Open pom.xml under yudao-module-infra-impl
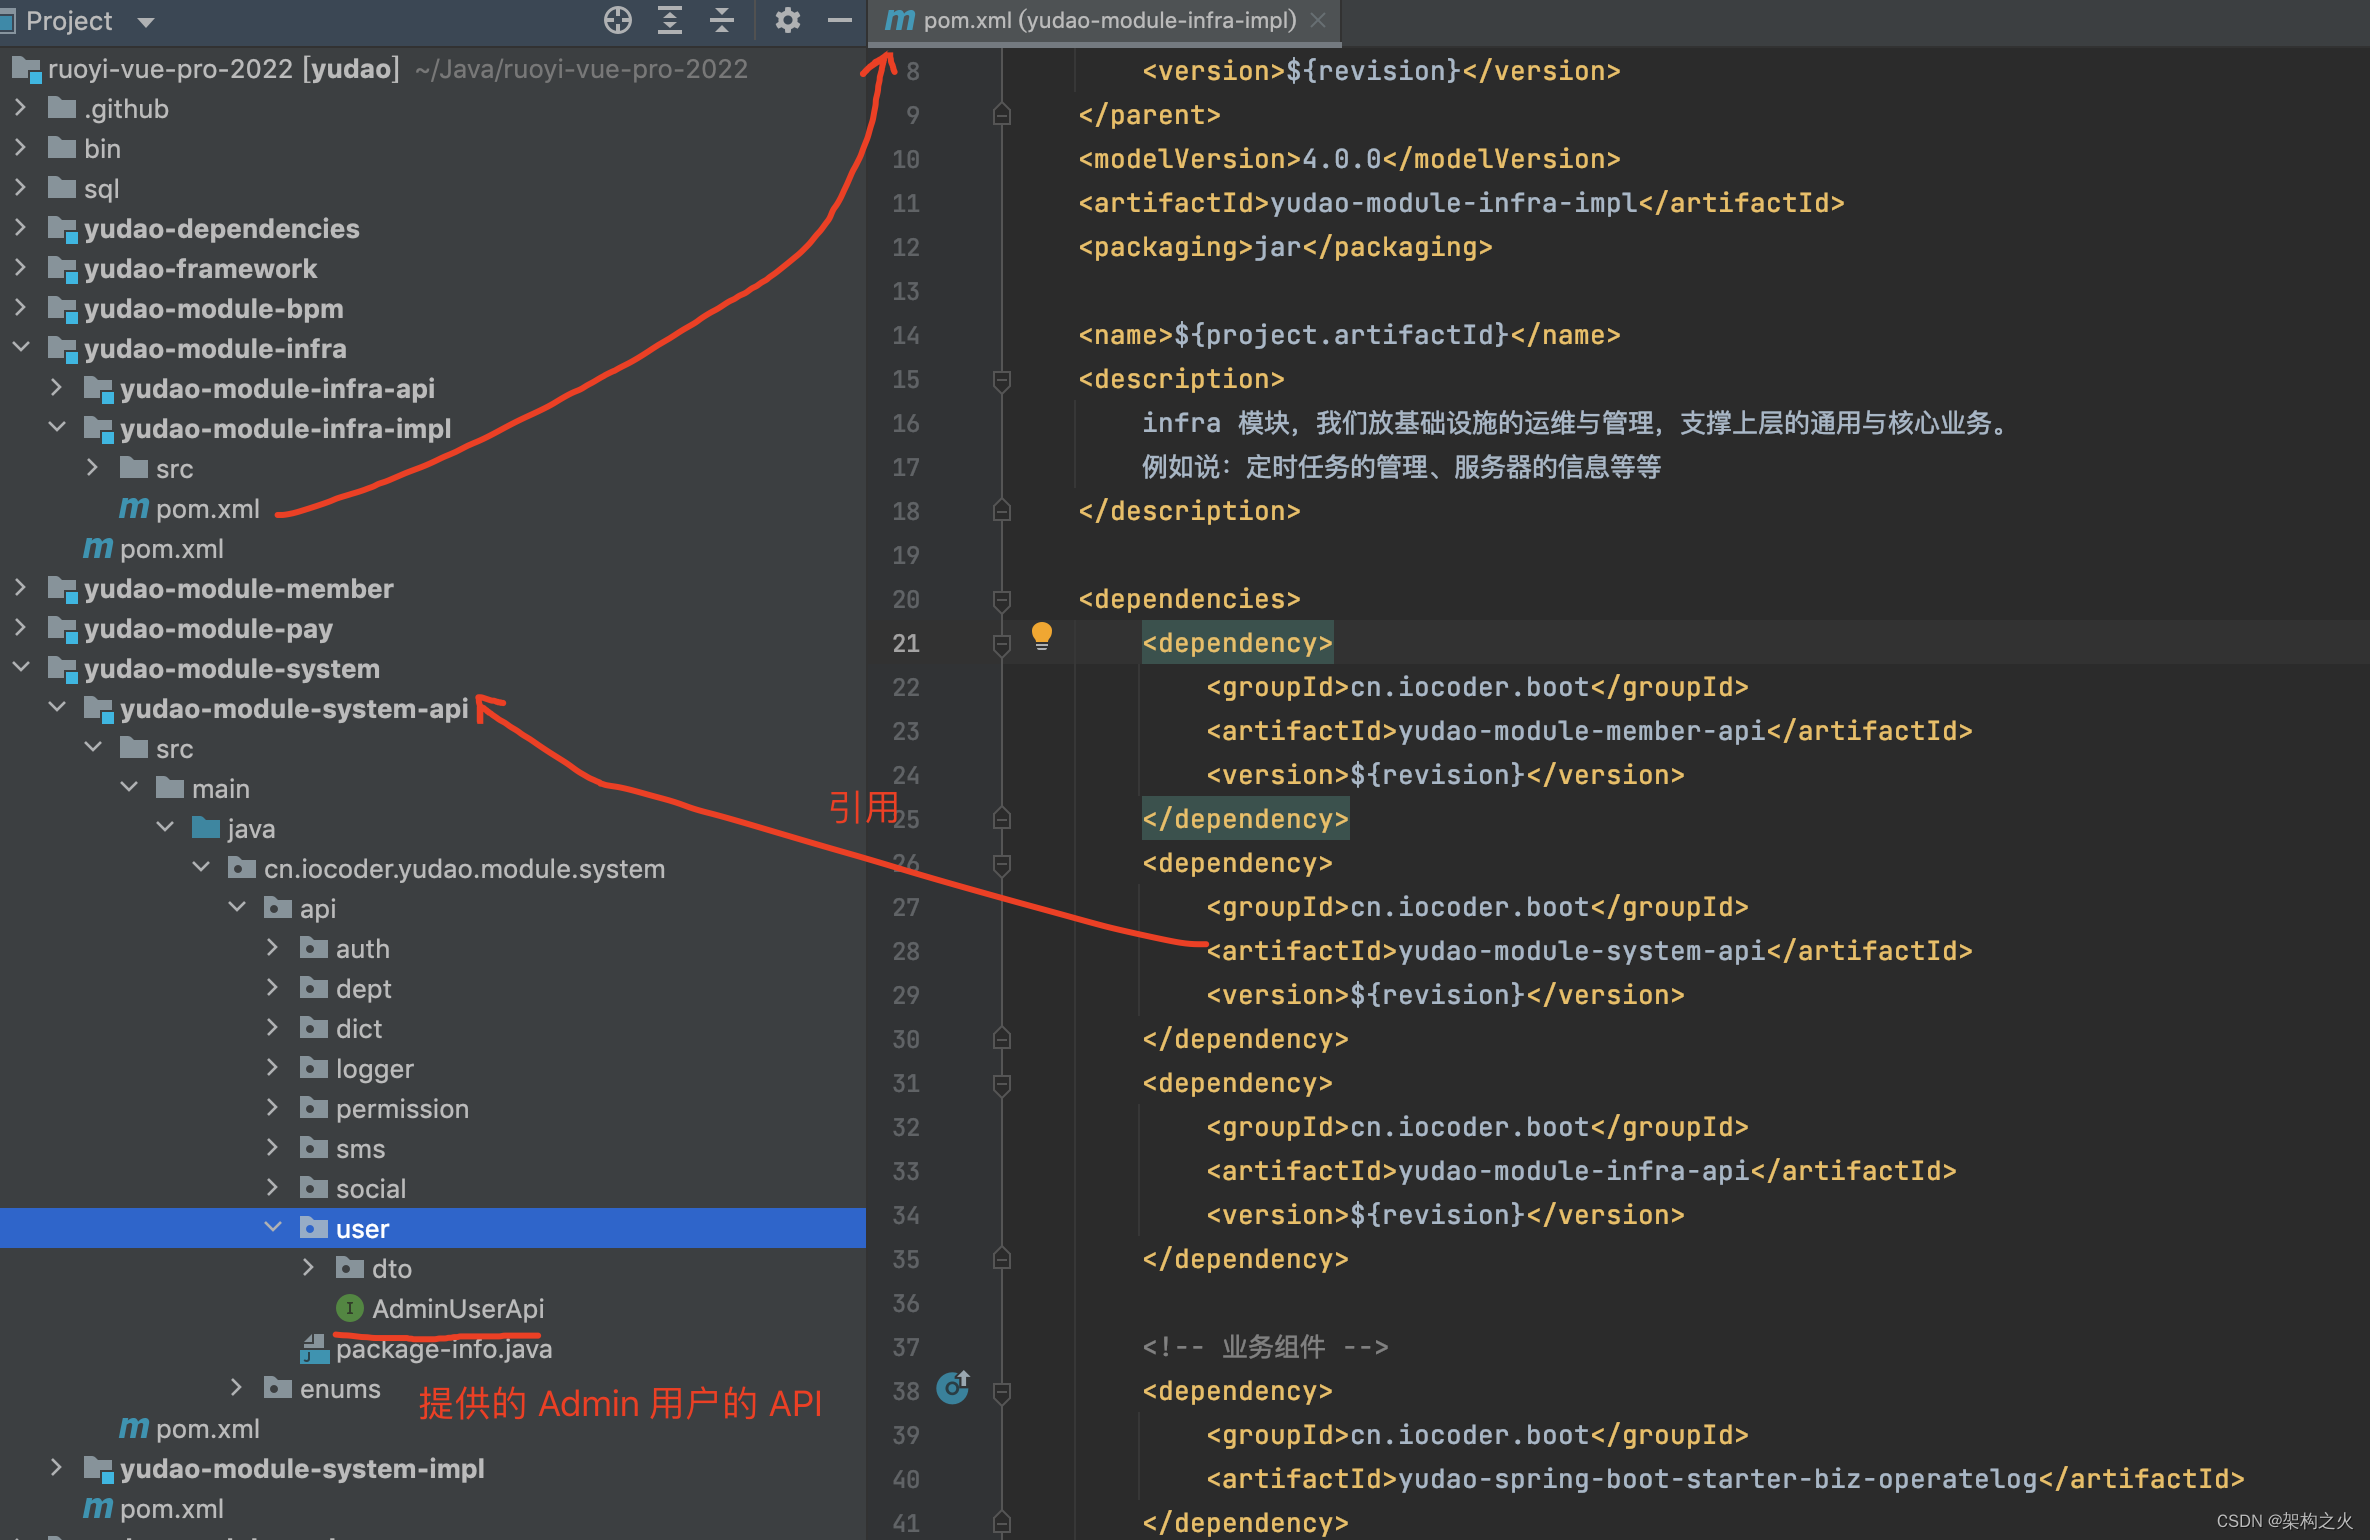The width and height of the screenshot is (2370, 1540). coord(207,509)
